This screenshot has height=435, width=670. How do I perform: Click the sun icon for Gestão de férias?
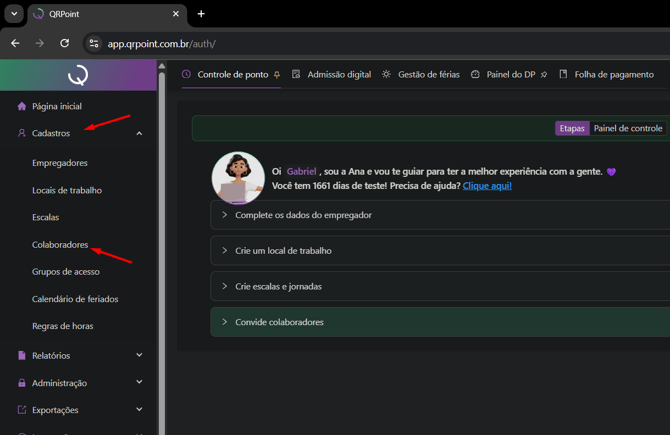386,75
